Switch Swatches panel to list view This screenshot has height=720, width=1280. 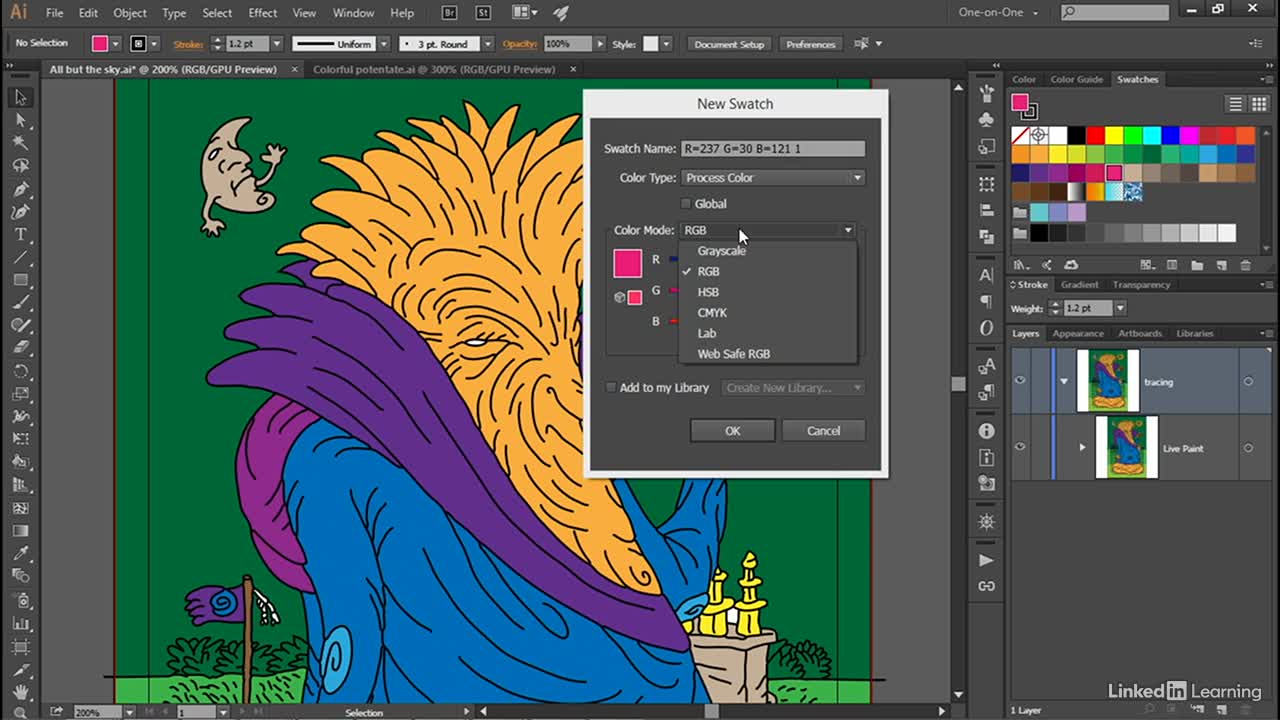1236,104
